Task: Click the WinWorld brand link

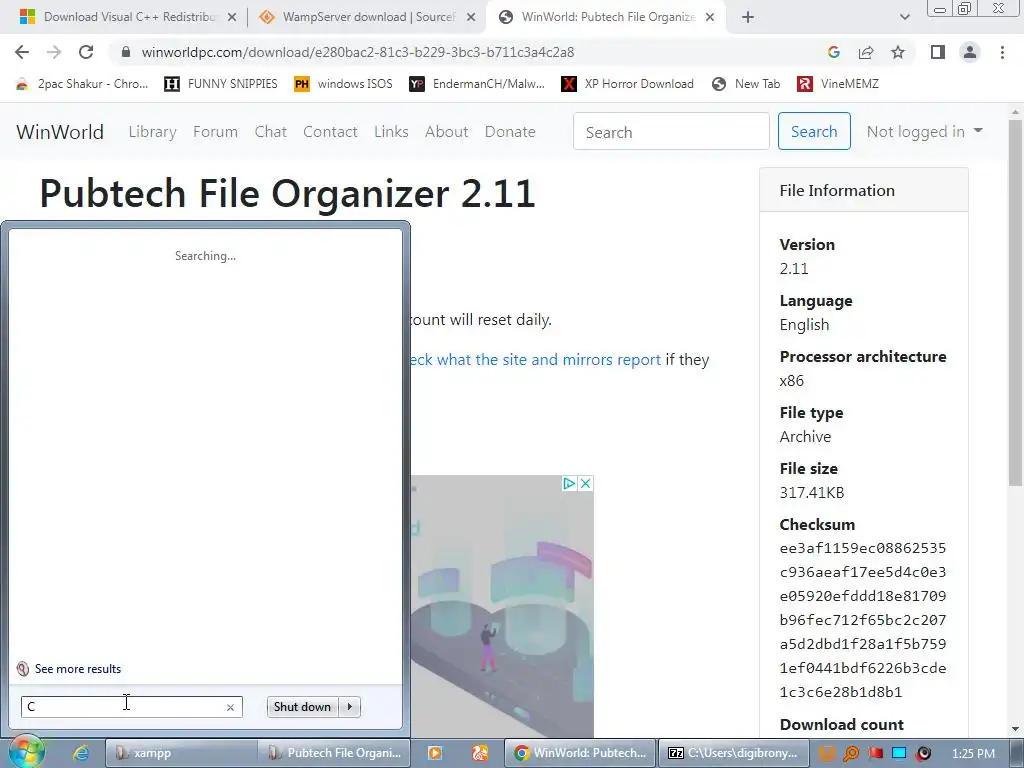Action: [60, 132]
